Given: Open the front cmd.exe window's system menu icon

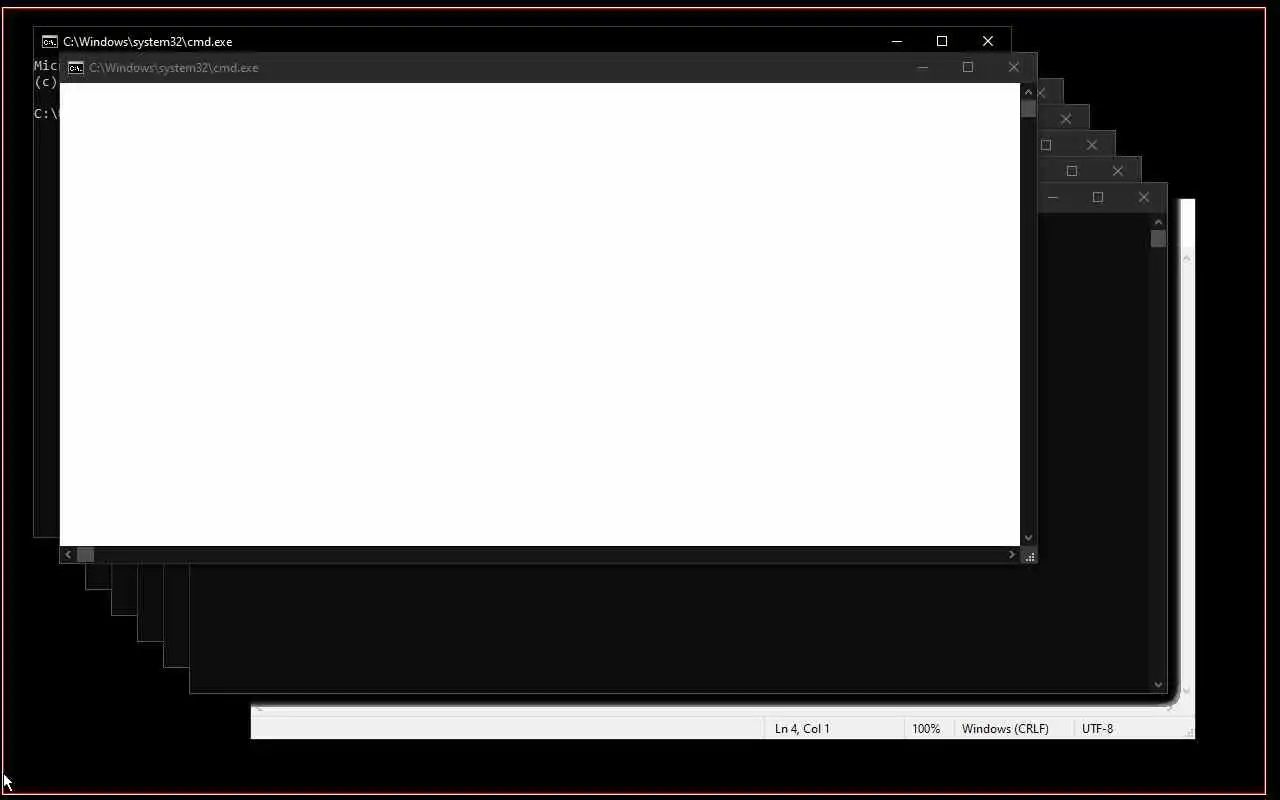Looking at the screenshot, I should [x=75, y=68].
